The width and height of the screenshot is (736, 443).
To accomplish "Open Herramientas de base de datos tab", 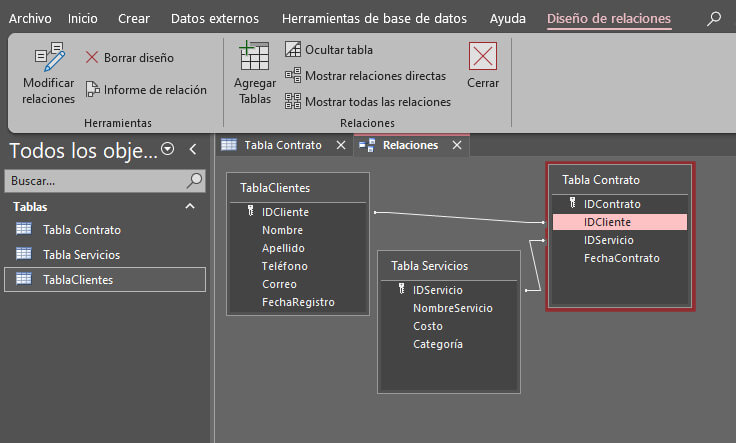I will 374,19.
